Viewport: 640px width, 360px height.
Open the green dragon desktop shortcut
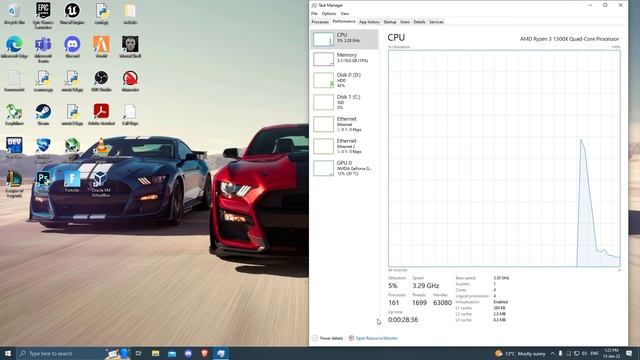(14, 115)
